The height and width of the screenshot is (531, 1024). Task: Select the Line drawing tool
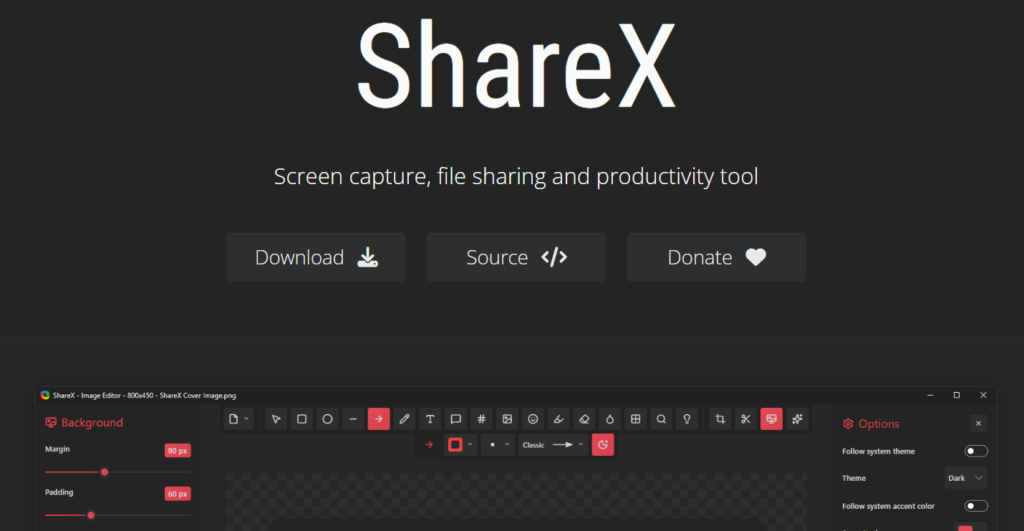tap(353, 419)
